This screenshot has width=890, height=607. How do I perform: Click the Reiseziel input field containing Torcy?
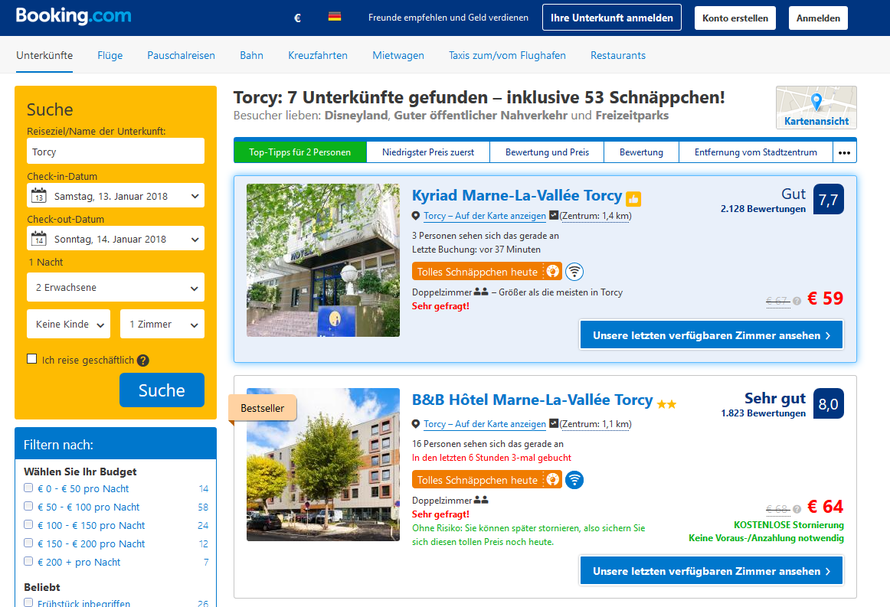click(116, 151)
